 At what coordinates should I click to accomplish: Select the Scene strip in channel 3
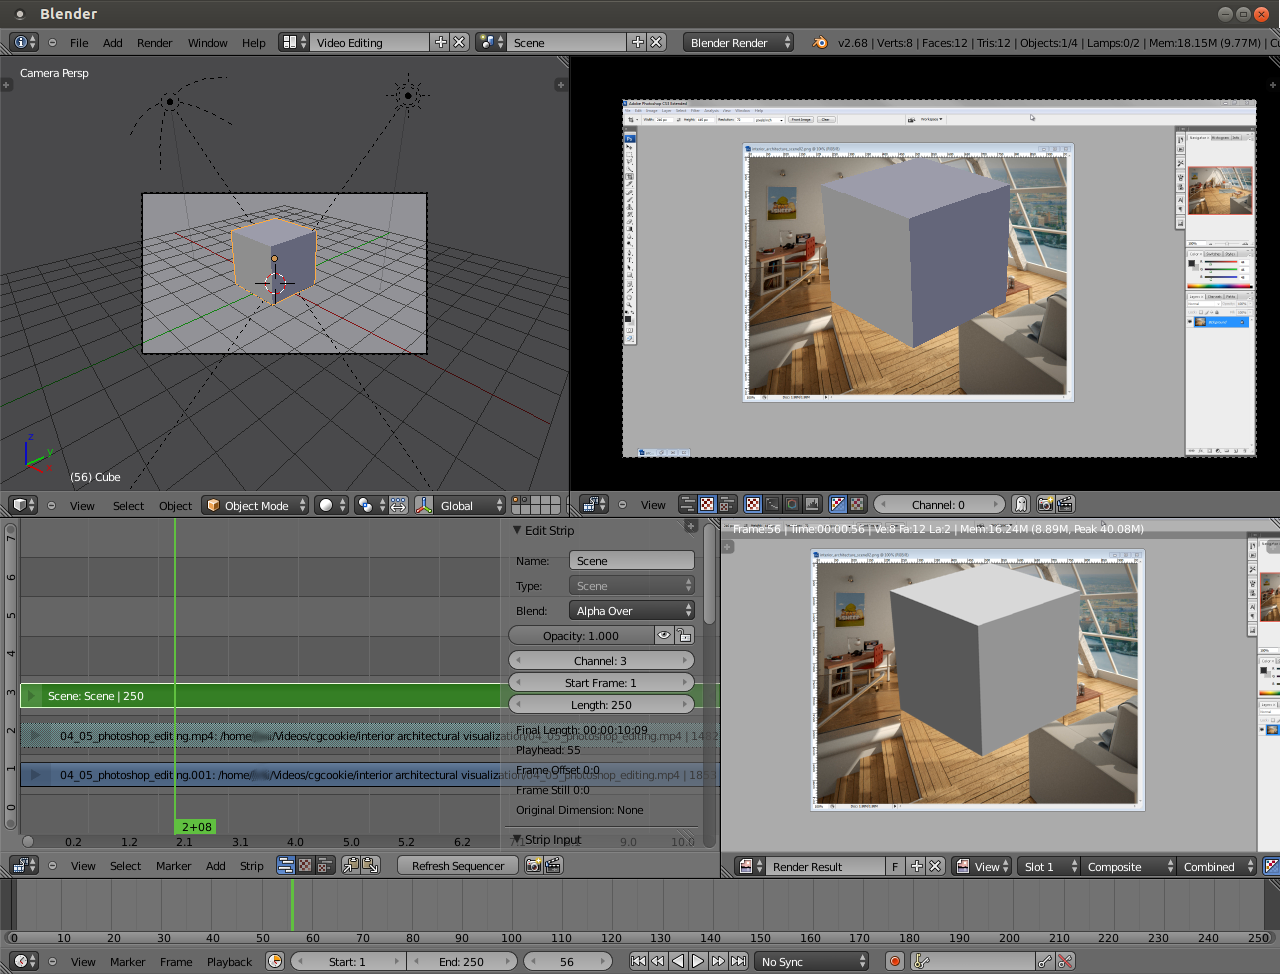(260, 695)
